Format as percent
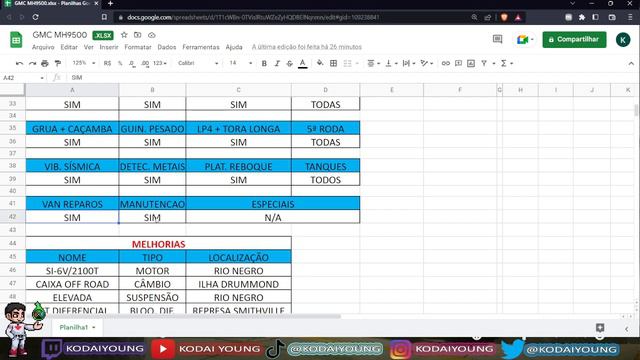Viewport: 640px width, 360px height. [120, 63]
